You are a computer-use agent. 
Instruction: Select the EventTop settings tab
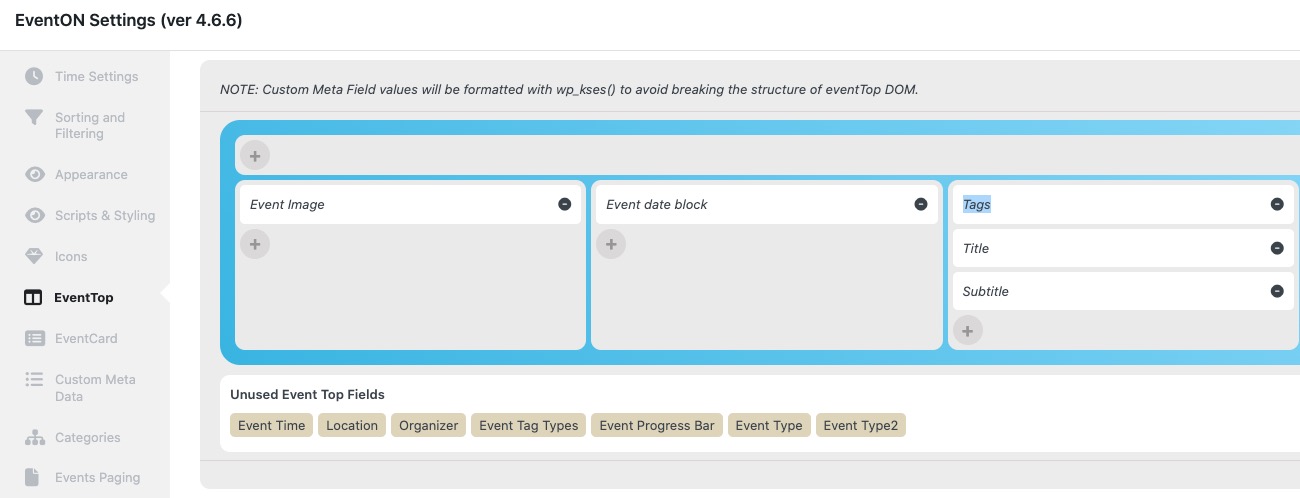coord(85,297)
